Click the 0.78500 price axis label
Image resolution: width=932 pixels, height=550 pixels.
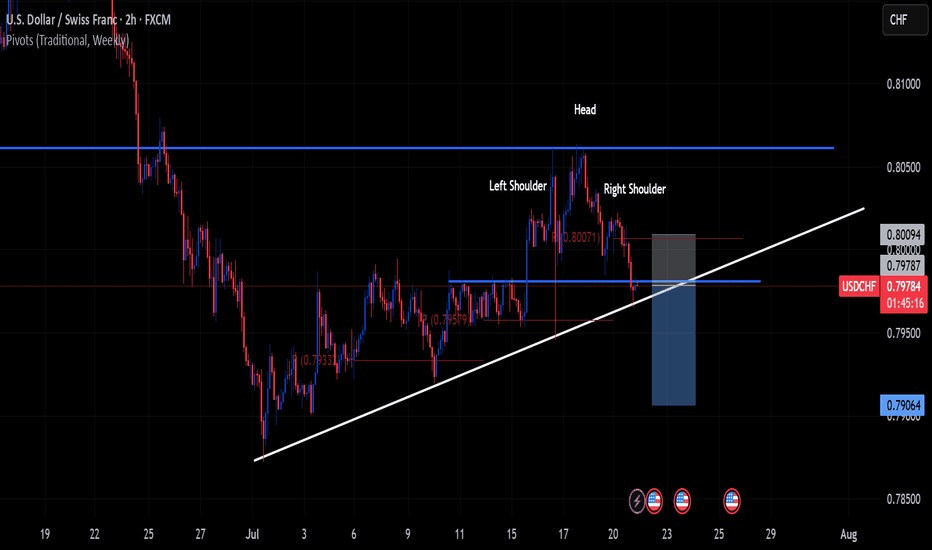tap(903, 499)
